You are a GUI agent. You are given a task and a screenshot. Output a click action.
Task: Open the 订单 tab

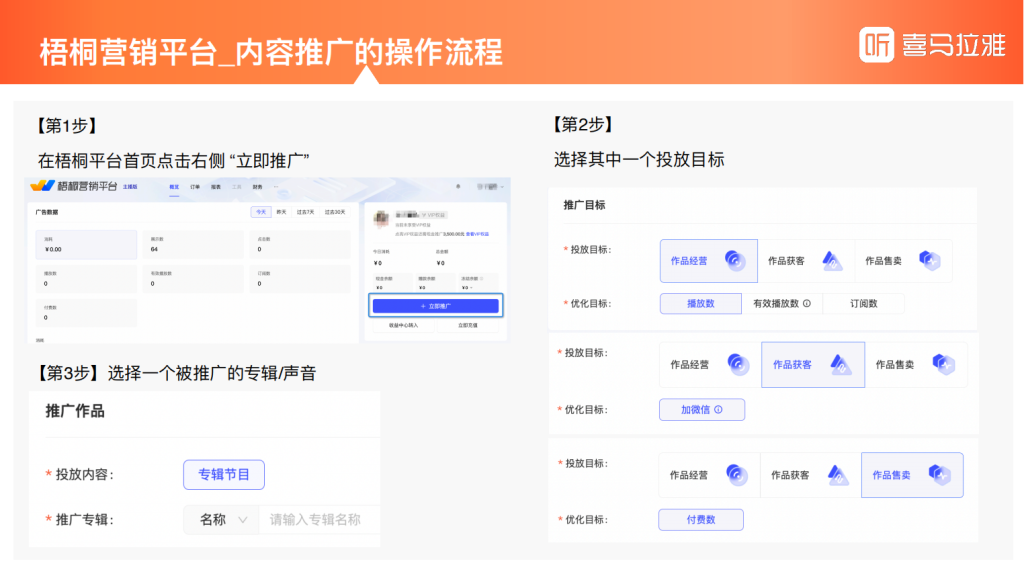click(x=195, y=187)
